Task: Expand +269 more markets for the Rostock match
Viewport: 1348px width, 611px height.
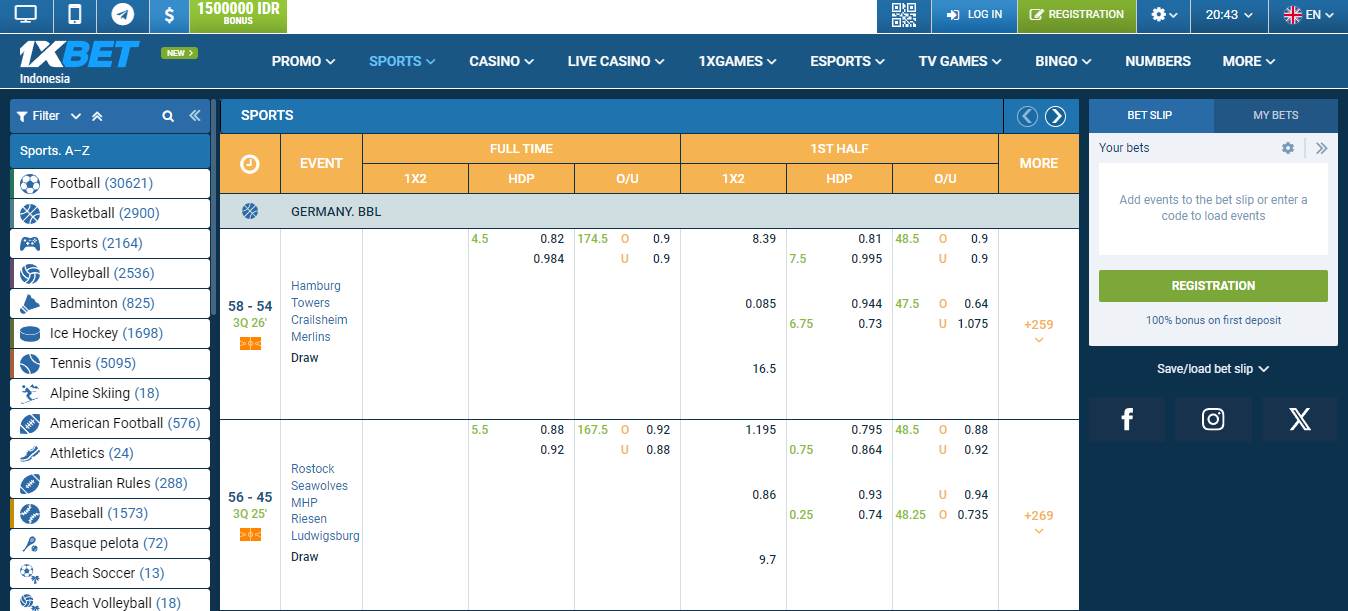Action: coord(1039,520)
